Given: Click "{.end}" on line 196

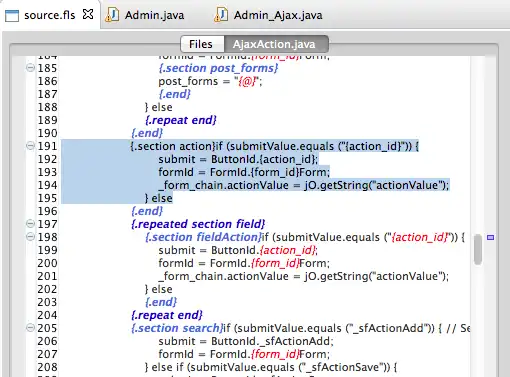Looking at the screenshot, I should (147, 211).
